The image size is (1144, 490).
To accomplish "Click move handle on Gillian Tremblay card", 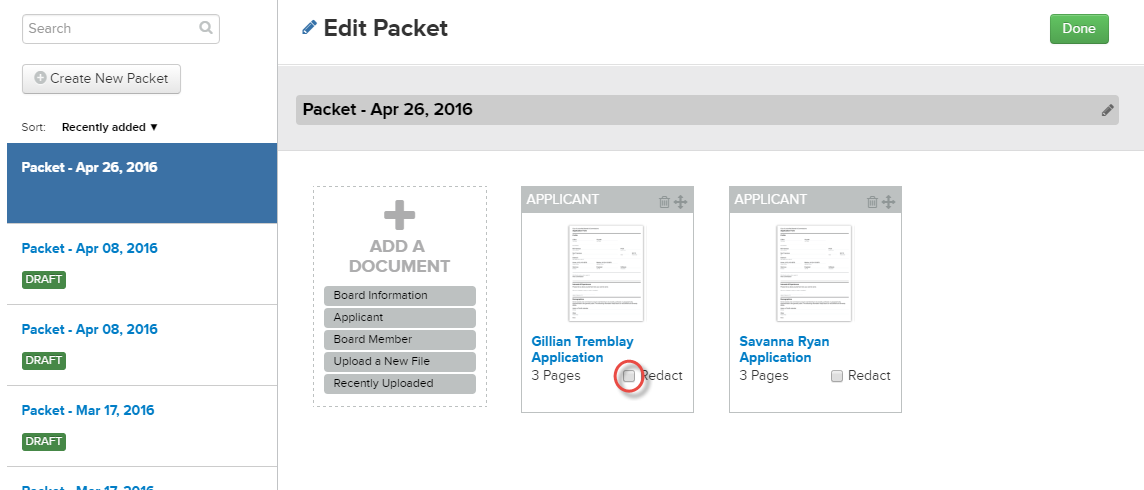I will 681,202.
